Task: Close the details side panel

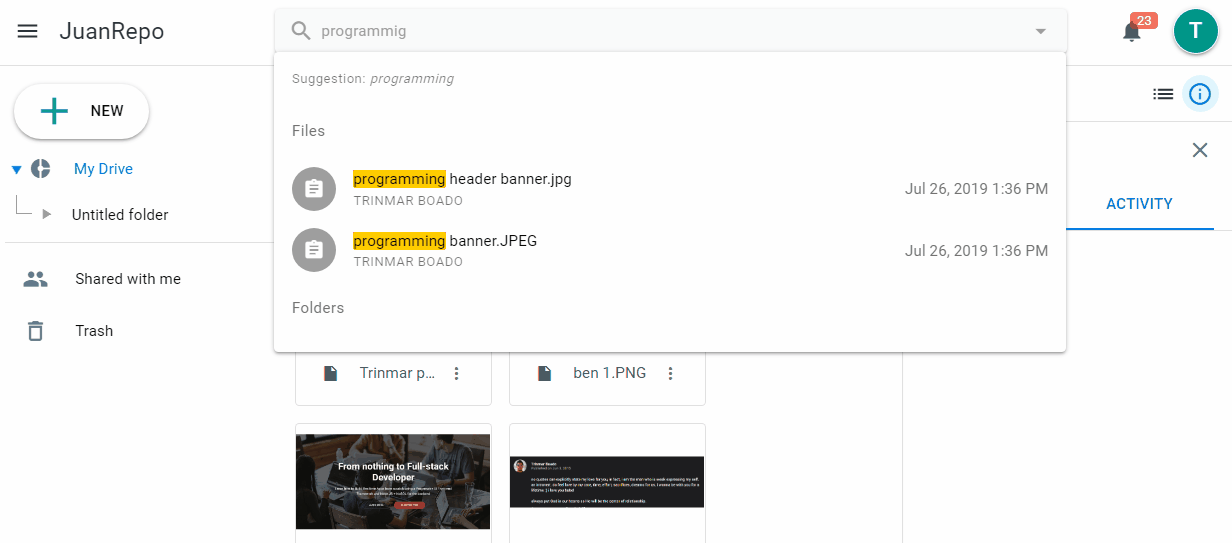Action: [x=1200, y=150]
